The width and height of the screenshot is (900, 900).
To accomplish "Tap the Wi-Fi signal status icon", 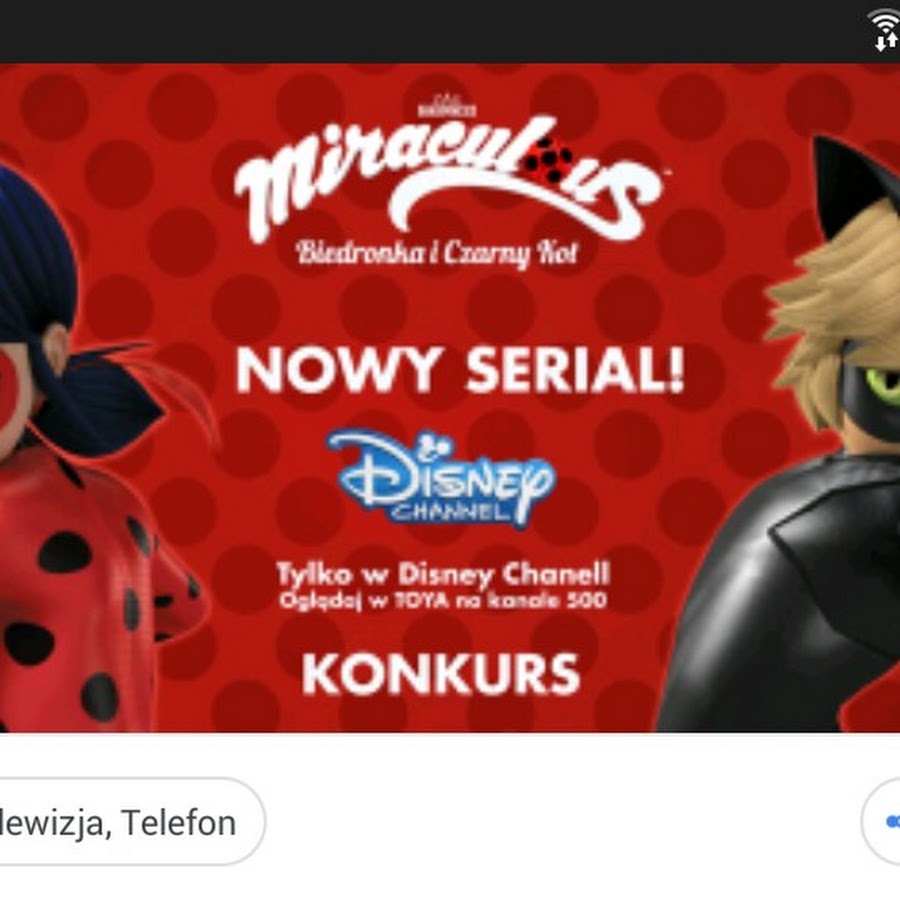I will click(885, 29).
